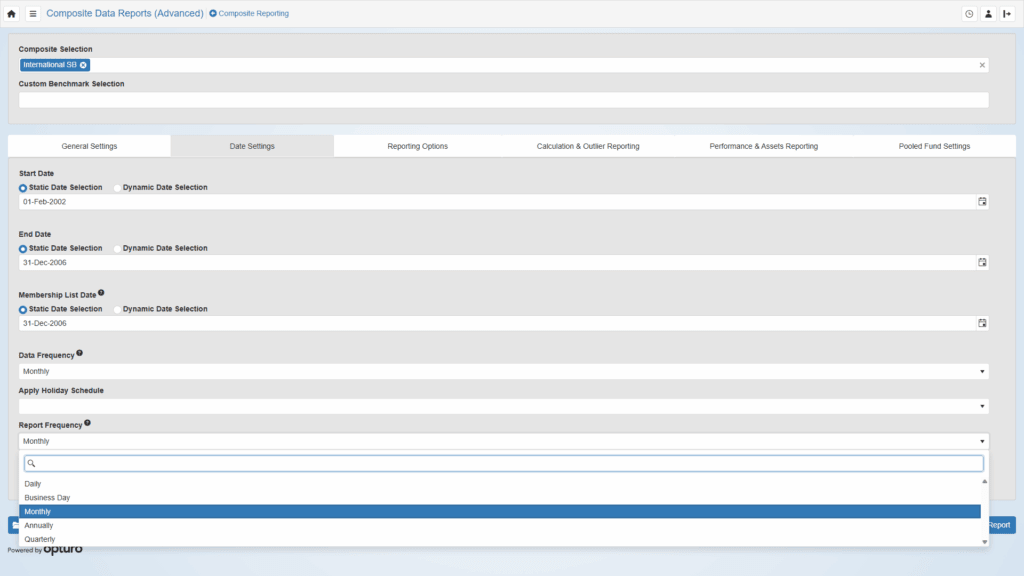Select Dynamic Date Selection for Start Date

click(118, 187)
